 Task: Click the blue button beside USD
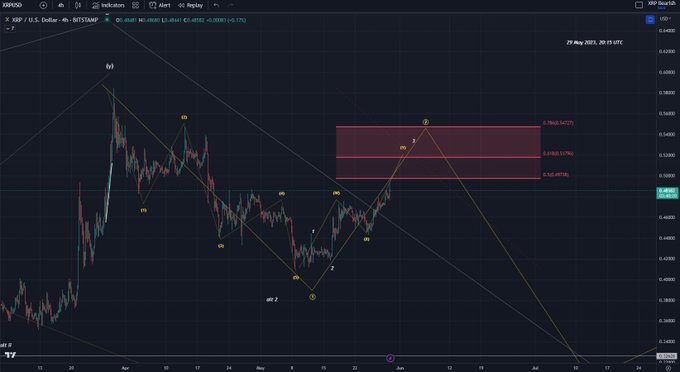click(650, 19)
